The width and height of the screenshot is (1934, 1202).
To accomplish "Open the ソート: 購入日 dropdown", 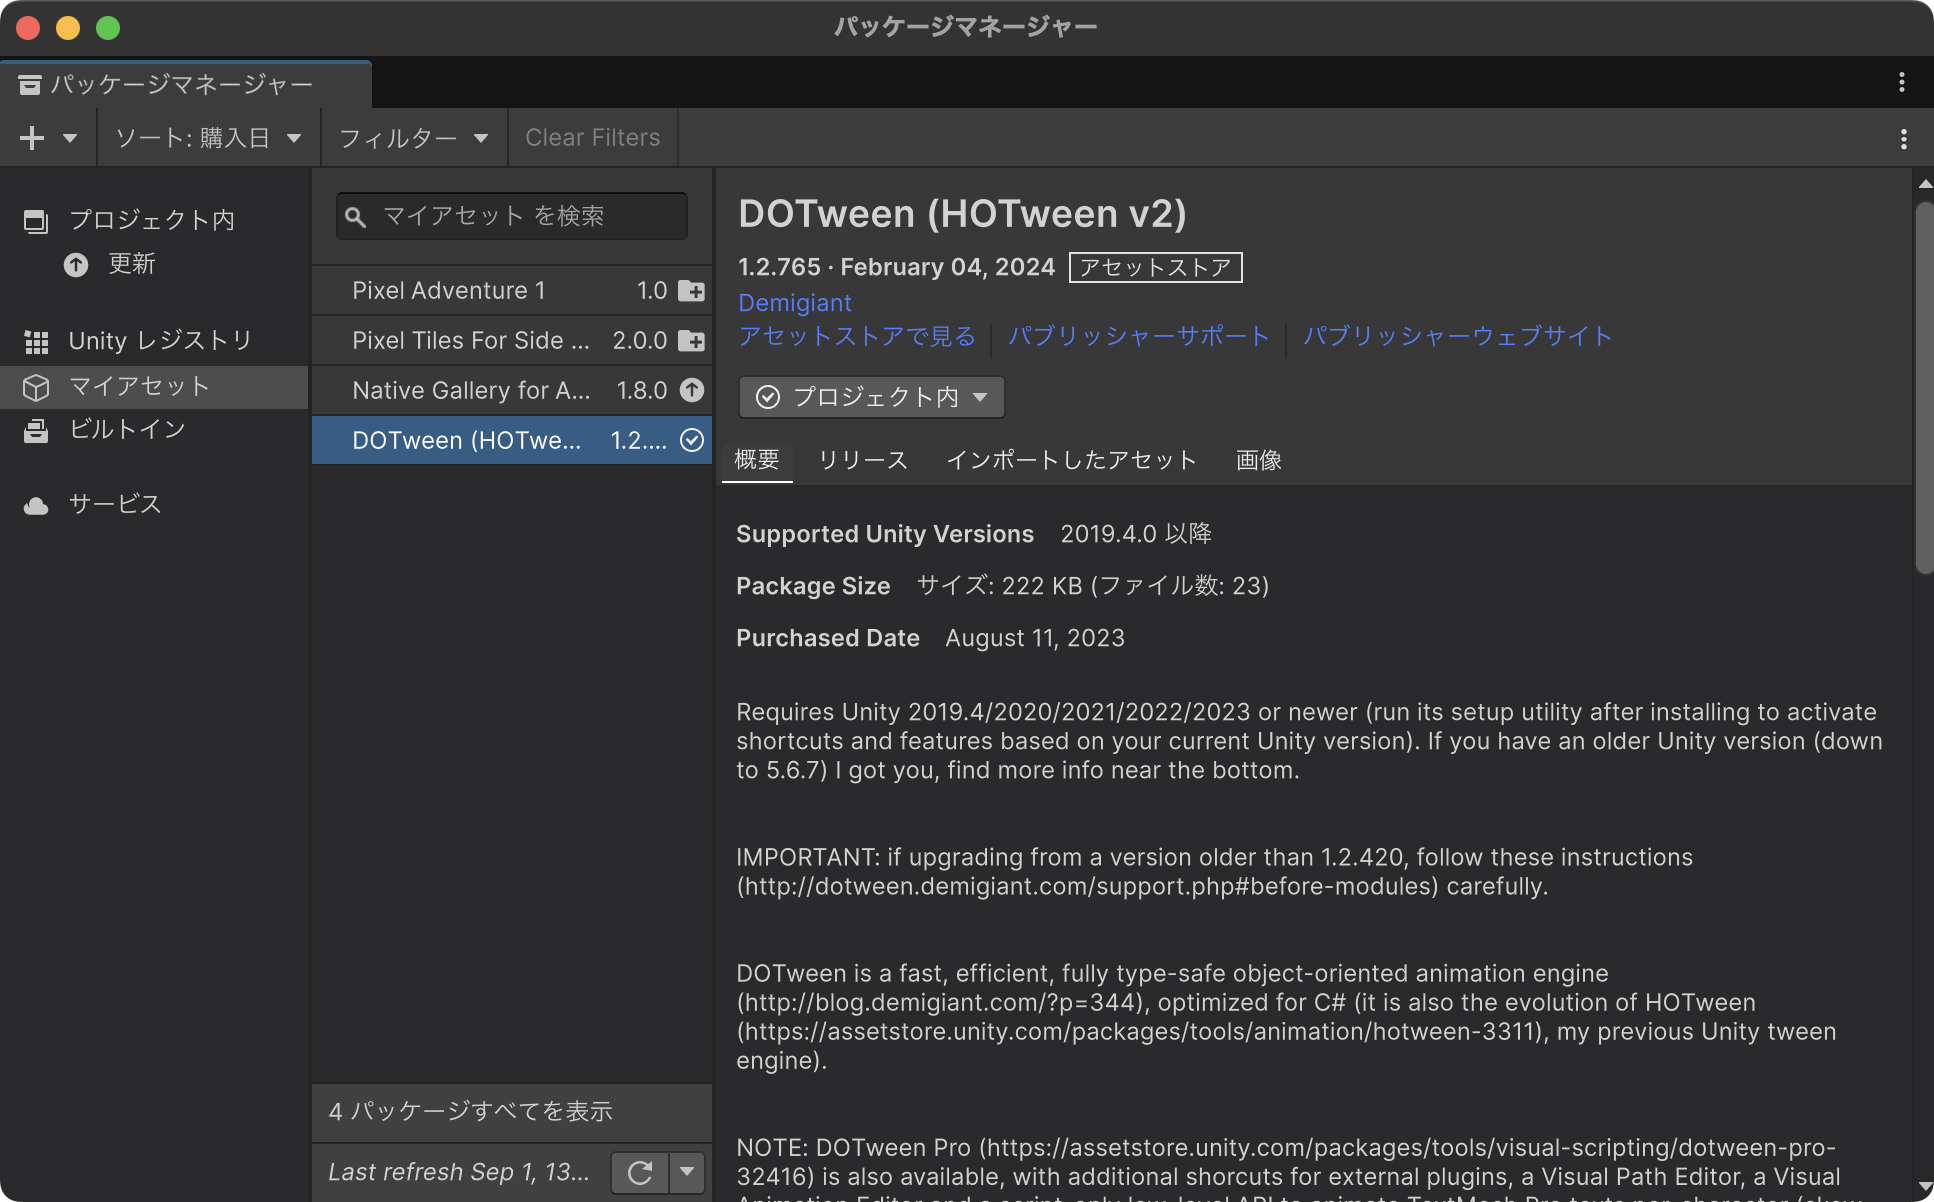I will [206, 137].
